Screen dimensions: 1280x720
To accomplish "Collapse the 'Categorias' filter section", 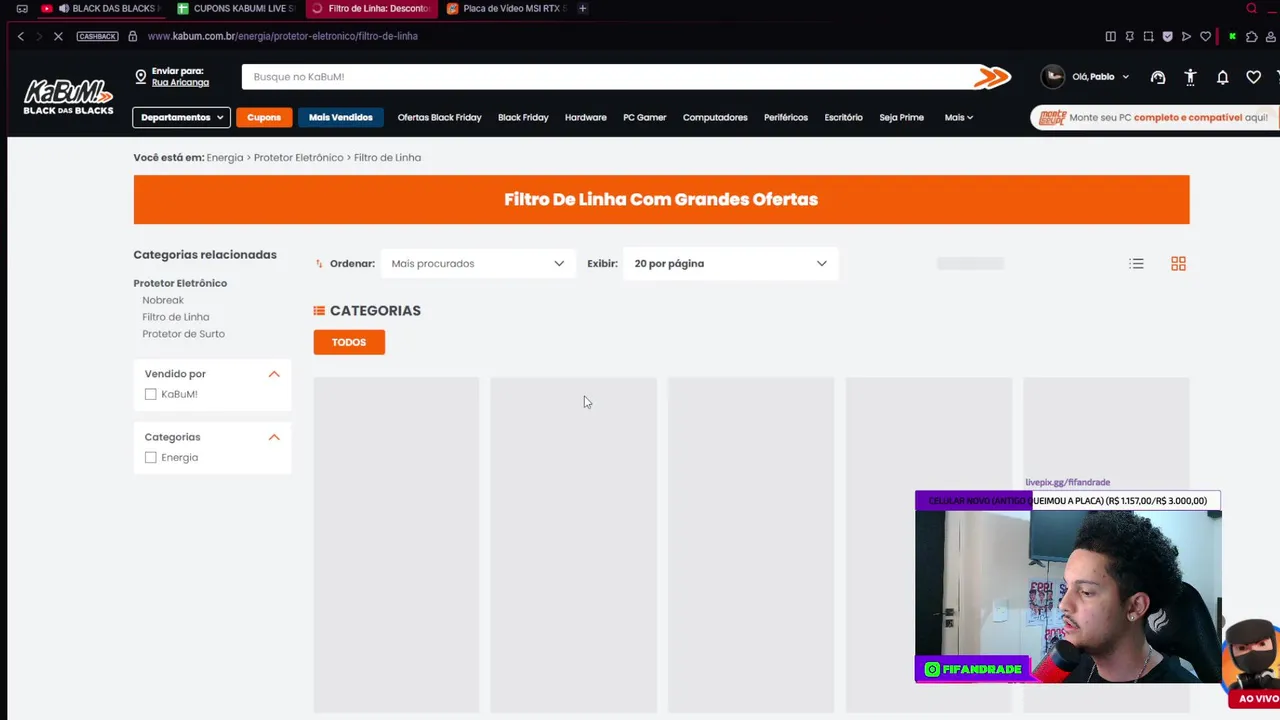I will pyautogui.click(x=274, y=437).
